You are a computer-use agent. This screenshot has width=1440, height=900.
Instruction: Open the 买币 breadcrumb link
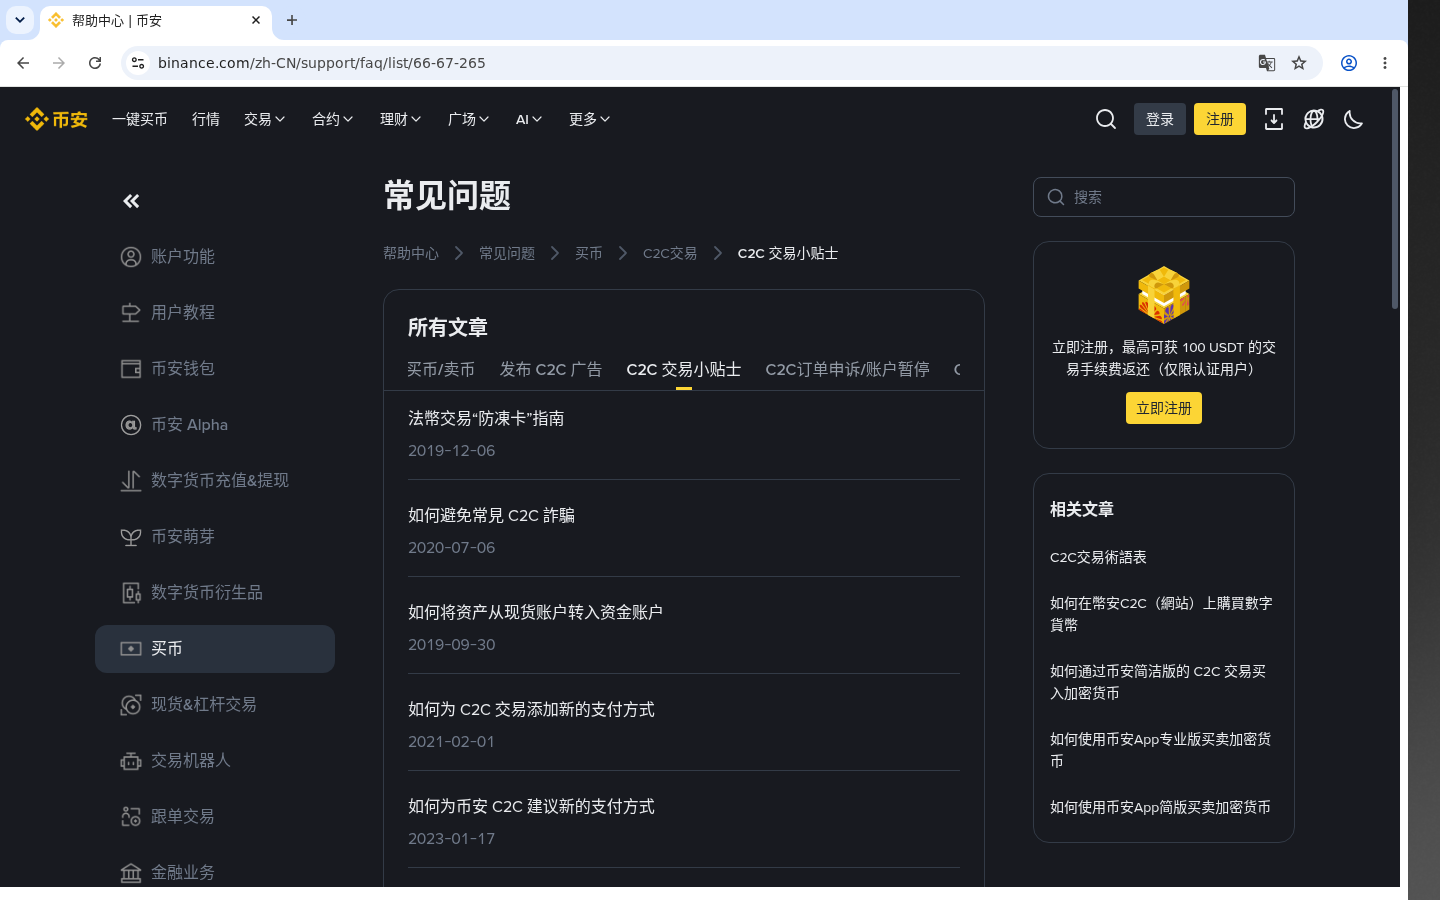pos(589,253)
